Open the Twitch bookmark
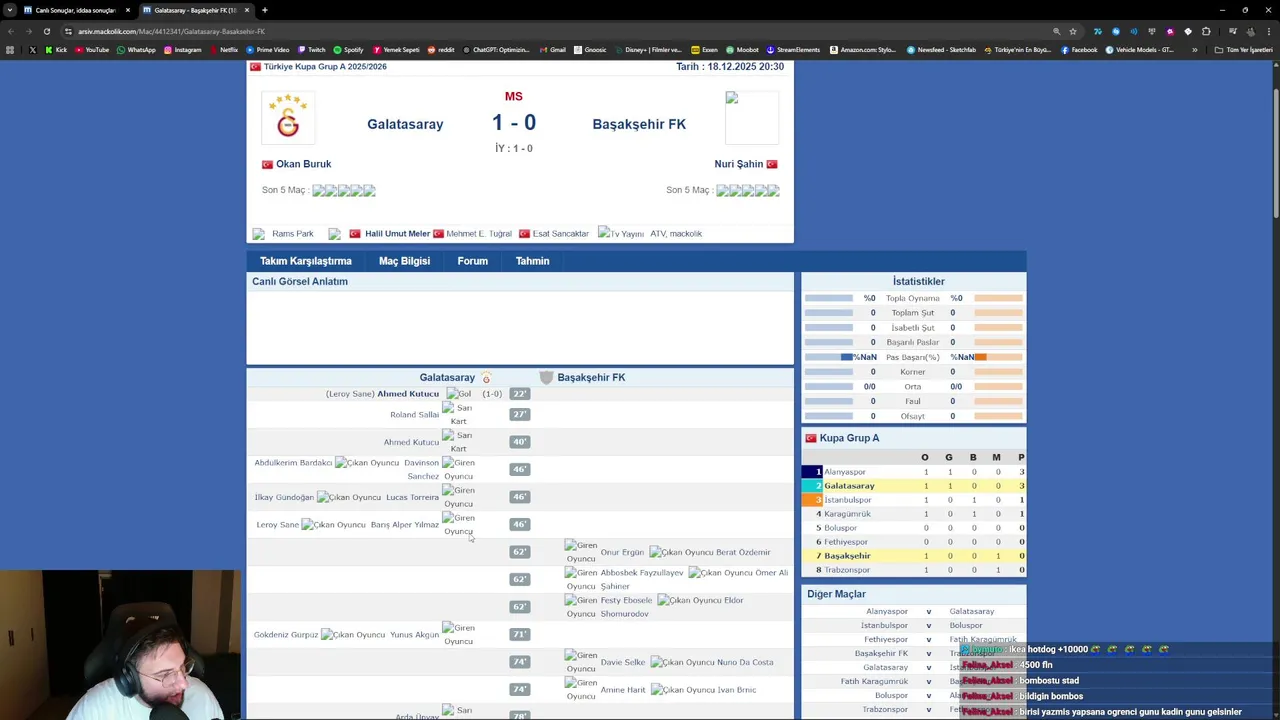 coord(311,50)
